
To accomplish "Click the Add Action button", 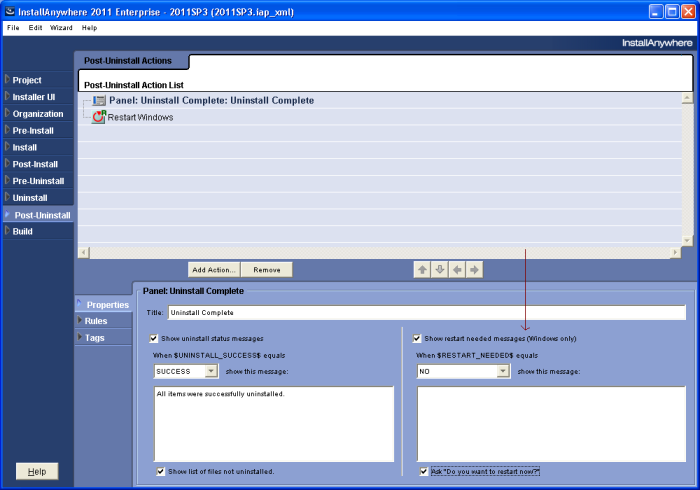I will pos(214,270).
